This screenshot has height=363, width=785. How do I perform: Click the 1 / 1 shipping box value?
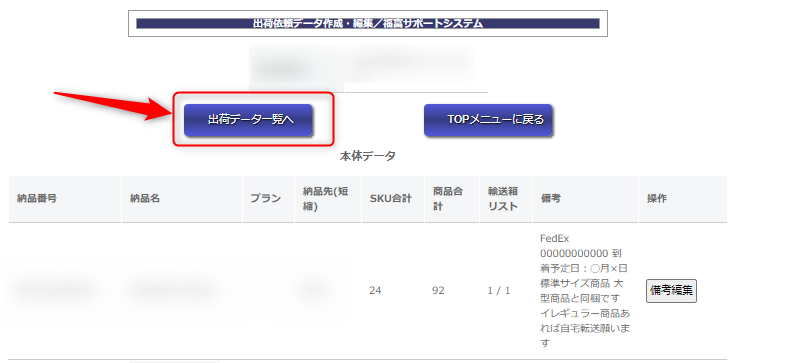click(x=499, y=290)
